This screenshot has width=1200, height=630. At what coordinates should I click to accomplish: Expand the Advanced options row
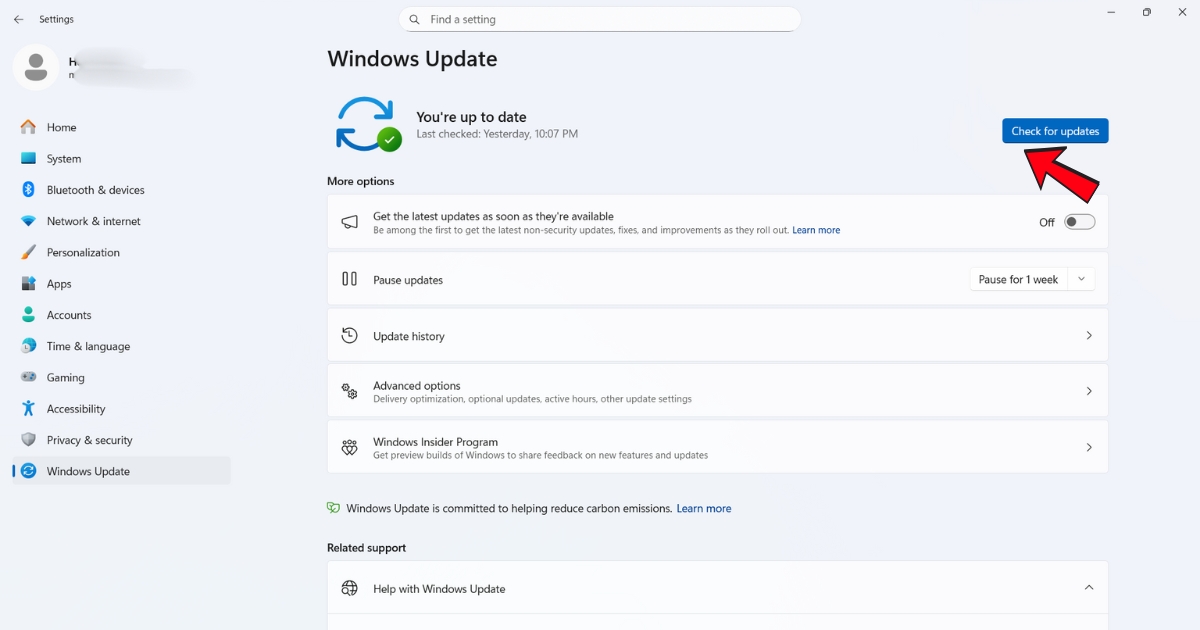tap(1089, 390)
